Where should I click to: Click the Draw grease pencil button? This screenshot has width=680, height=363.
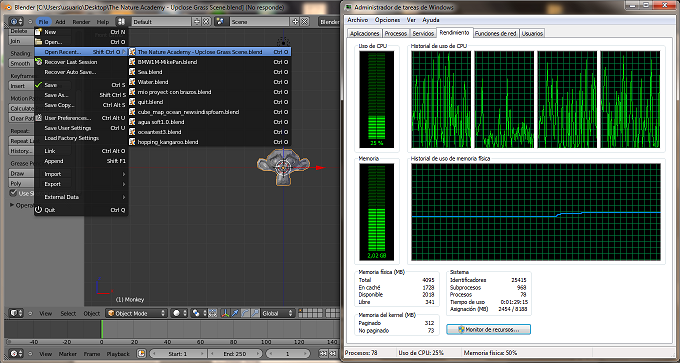21,173
